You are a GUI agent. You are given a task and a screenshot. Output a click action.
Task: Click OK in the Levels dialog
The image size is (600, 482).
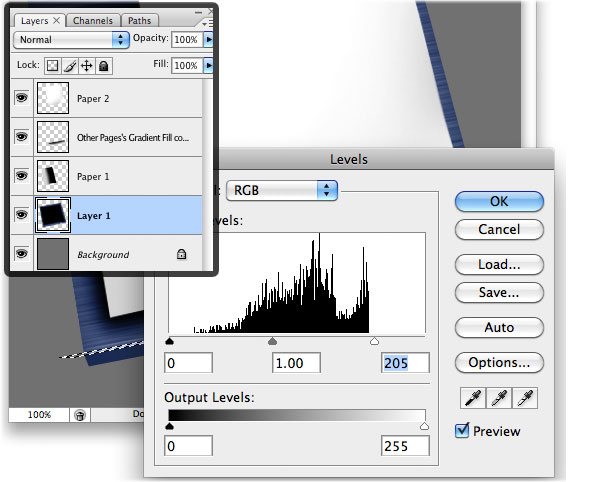click(499, 202)
